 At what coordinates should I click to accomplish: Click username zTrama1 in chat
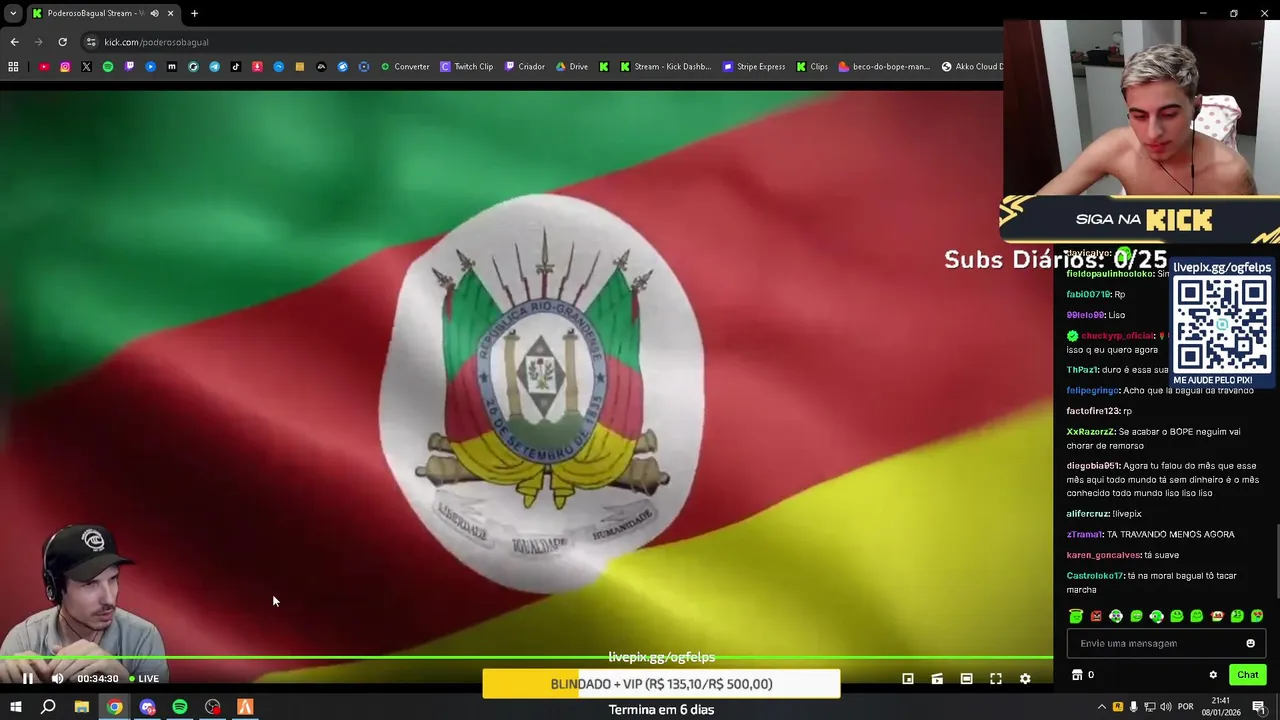point(1084,535)
